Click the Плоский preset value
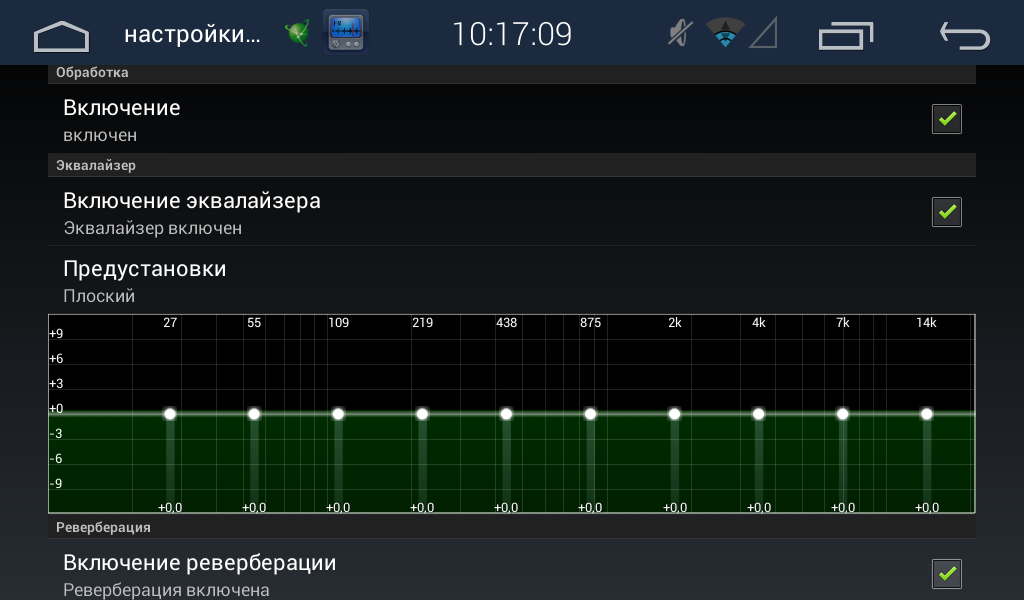This screenshot has width=1024, height=600. pyautogui.click(x=99, y=296)
